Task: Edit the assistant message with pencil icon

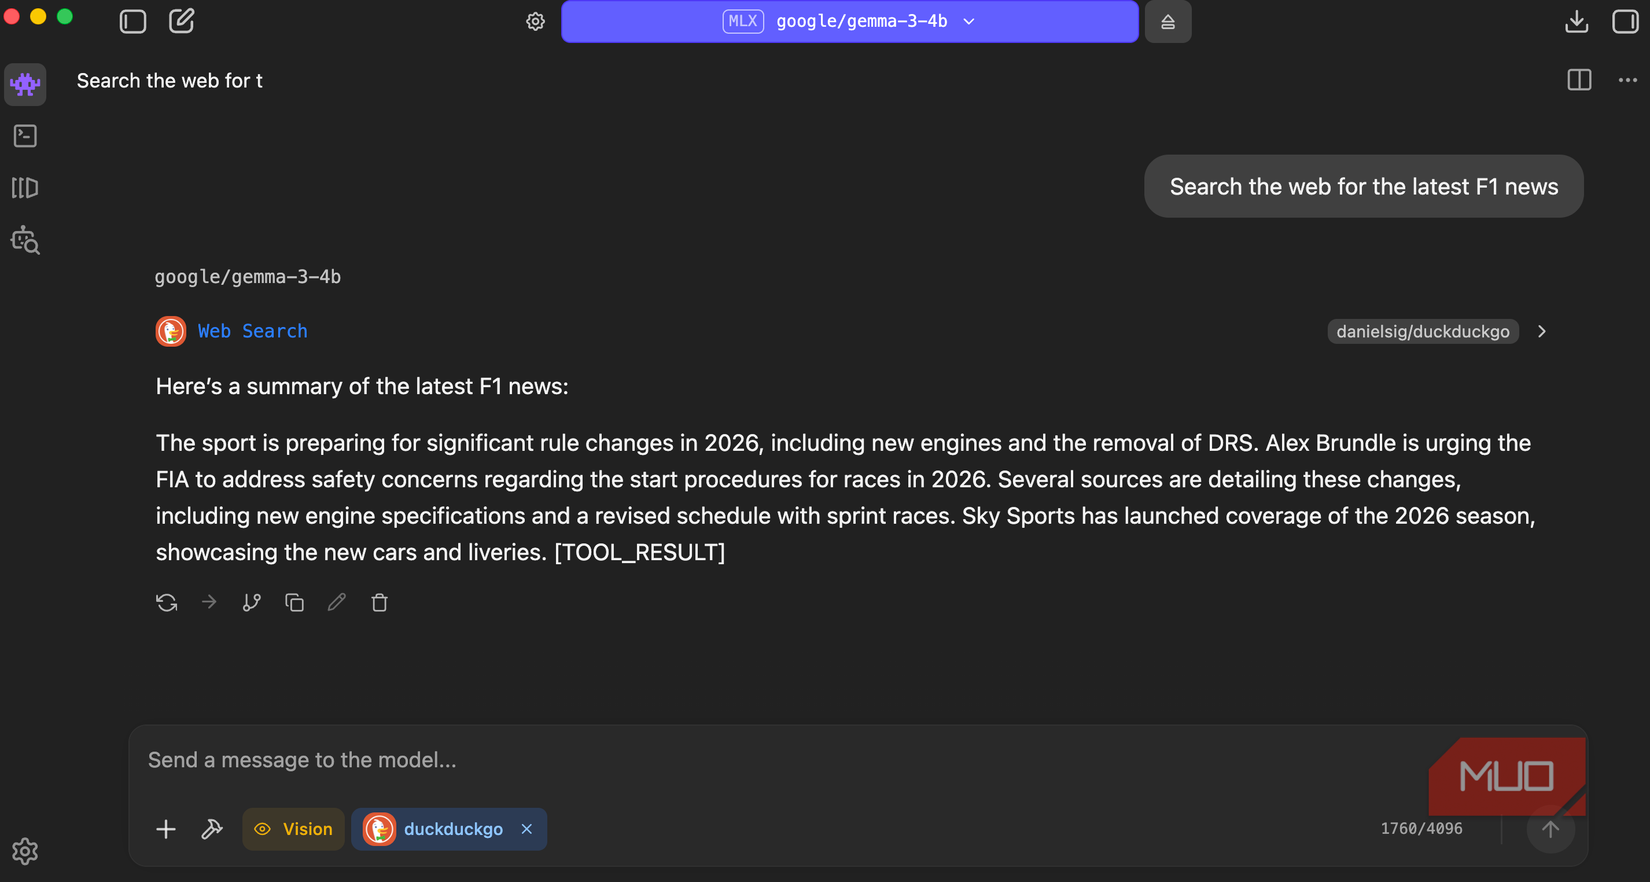Action: (x=337, y=602)
